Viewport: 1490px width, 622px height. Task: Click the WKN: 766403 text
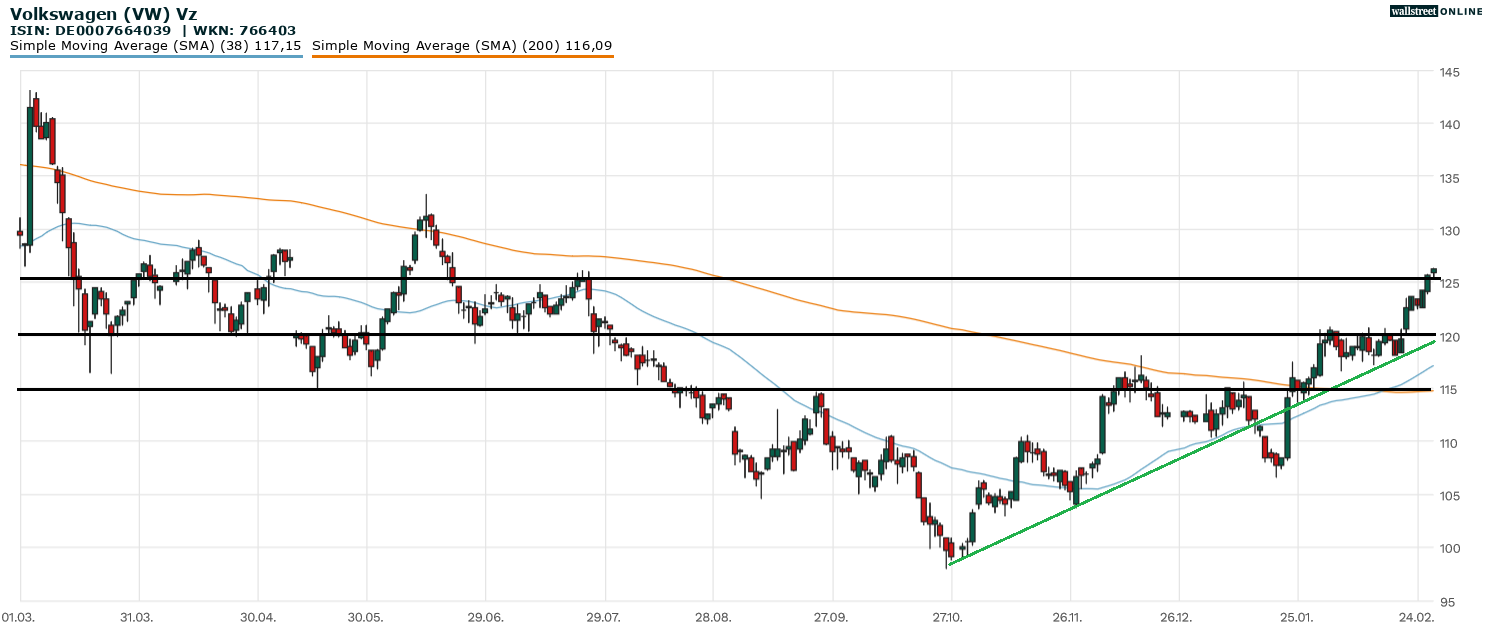[246, 31]
